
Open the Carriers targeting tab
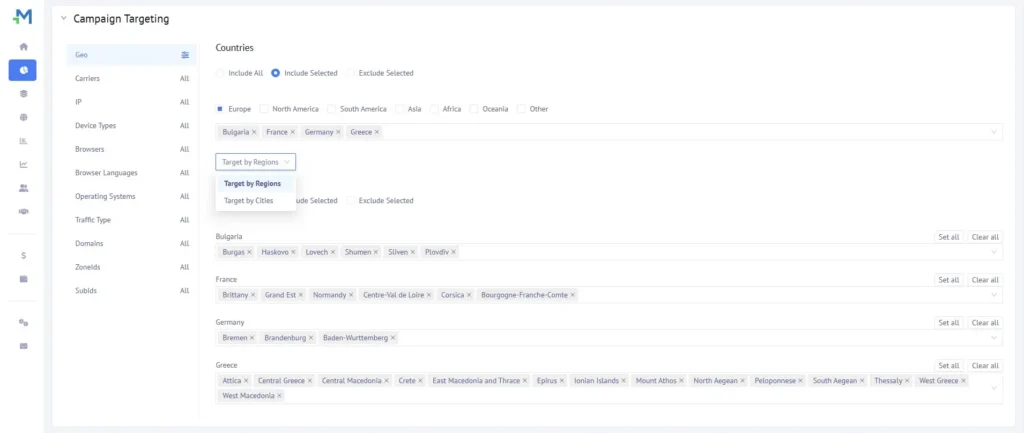coord(131,78)
